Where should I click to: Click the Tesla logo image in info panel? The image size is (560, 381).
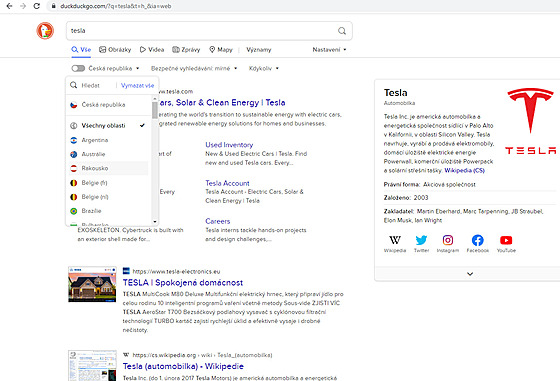coord(530,121)
